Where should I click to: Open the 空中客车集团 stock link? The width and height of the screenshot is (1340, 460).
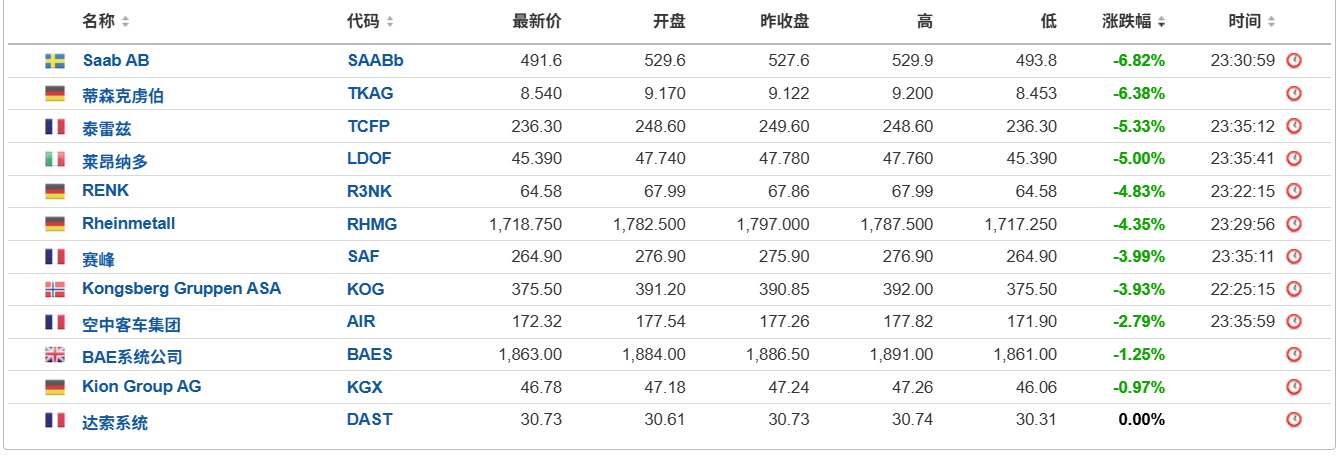pos(132,324)
